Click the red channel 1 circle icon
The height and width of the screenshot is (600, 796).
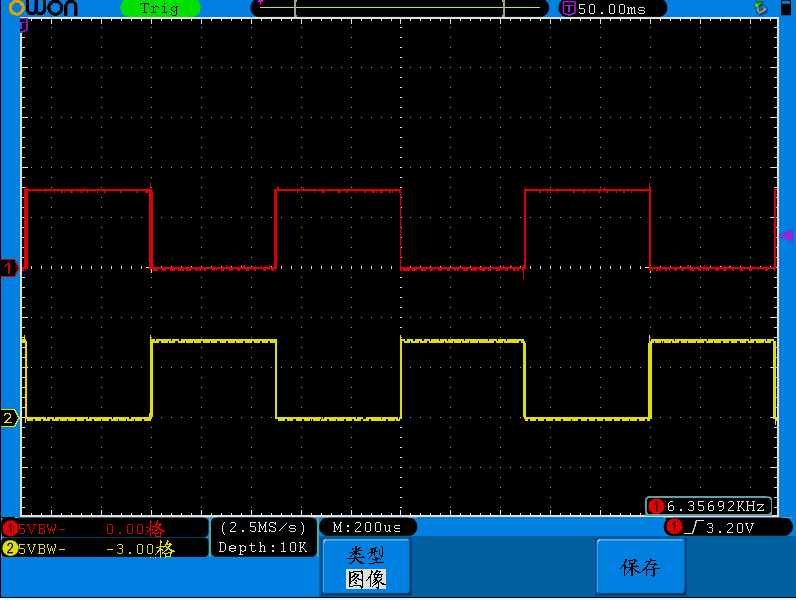coord(10,528)
